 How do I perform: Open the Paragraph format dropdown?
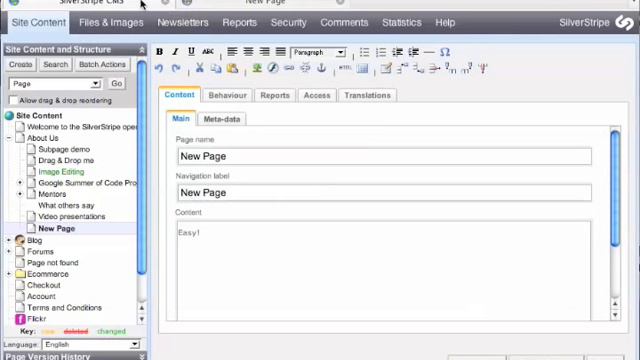[318, 52]
